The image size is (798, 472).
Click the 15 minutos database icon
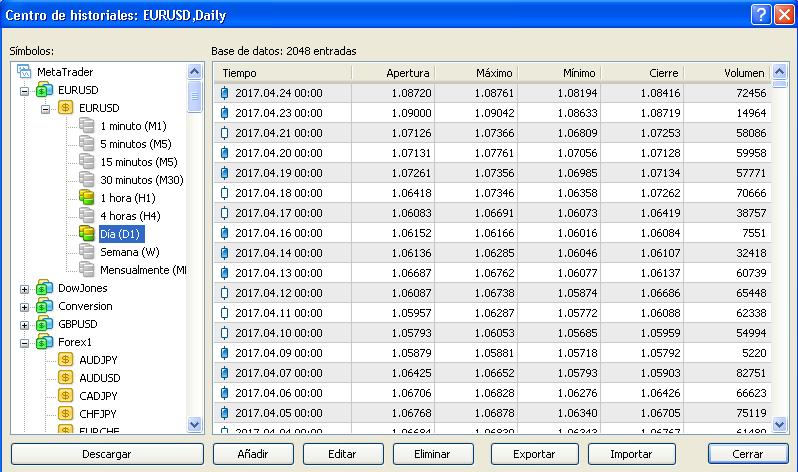(x=87, y=162)
